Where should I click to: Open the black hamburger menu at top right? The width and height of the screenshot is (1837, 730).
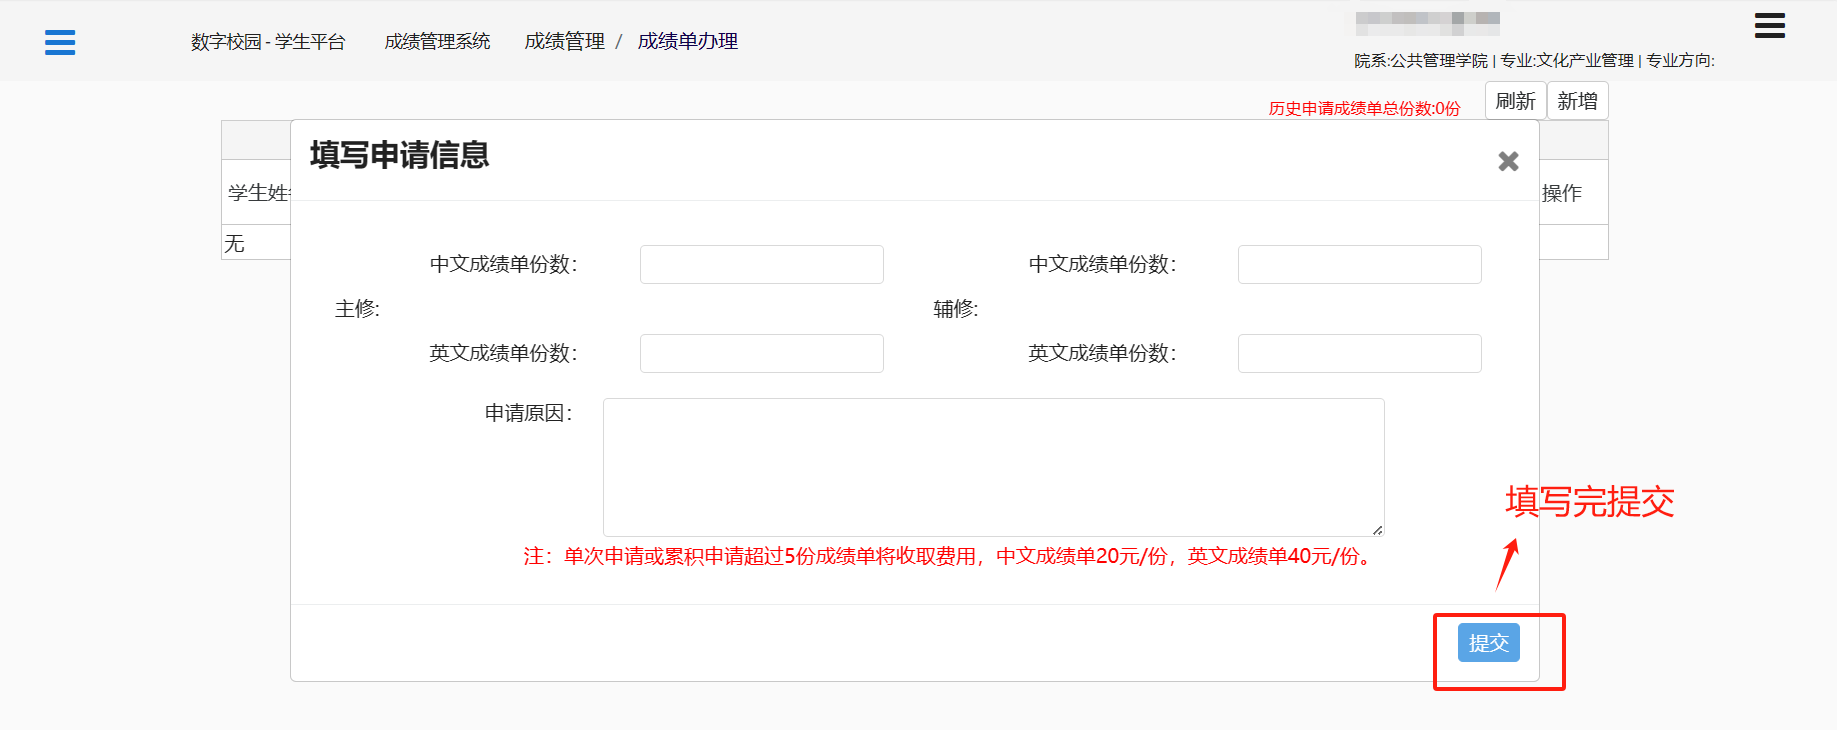(1769, 26)
